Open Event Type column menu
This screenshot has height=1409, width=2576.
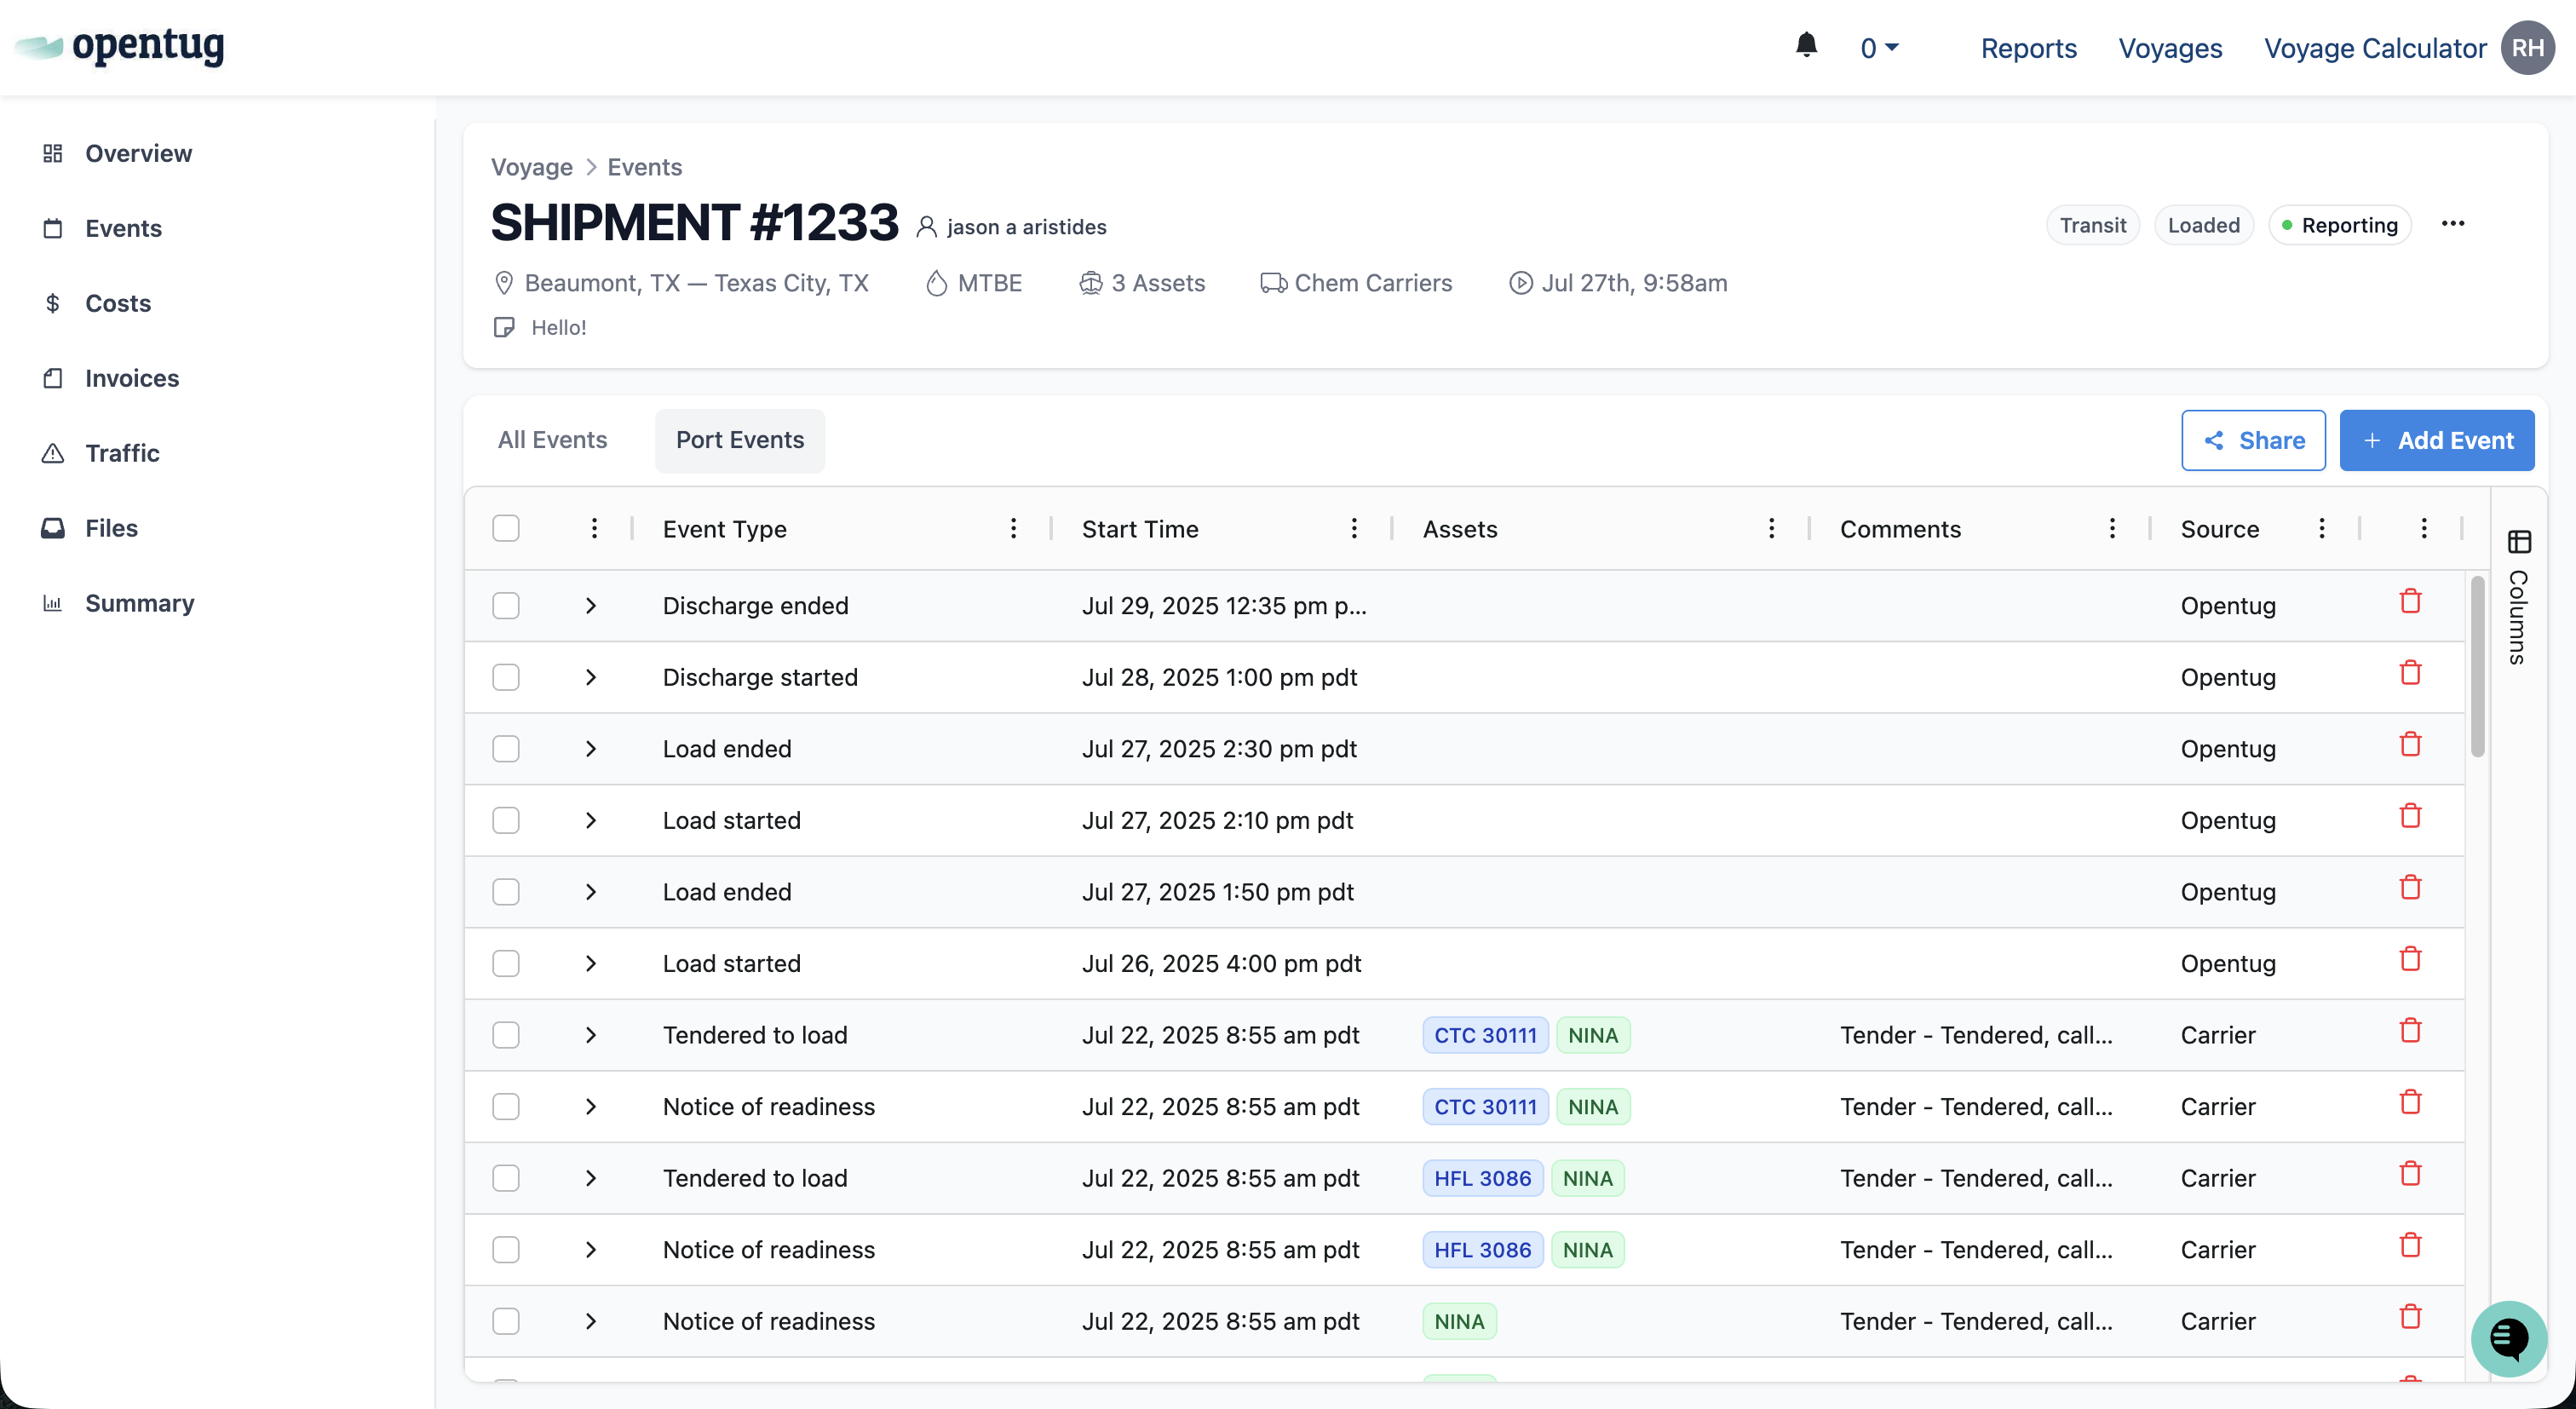1013,528
